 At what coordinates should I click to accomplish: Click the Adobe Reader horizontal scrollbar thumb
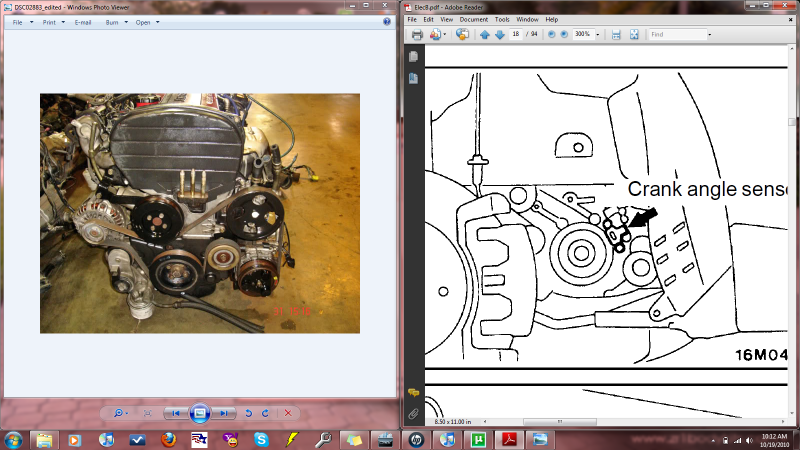click(x=560, y=421)
